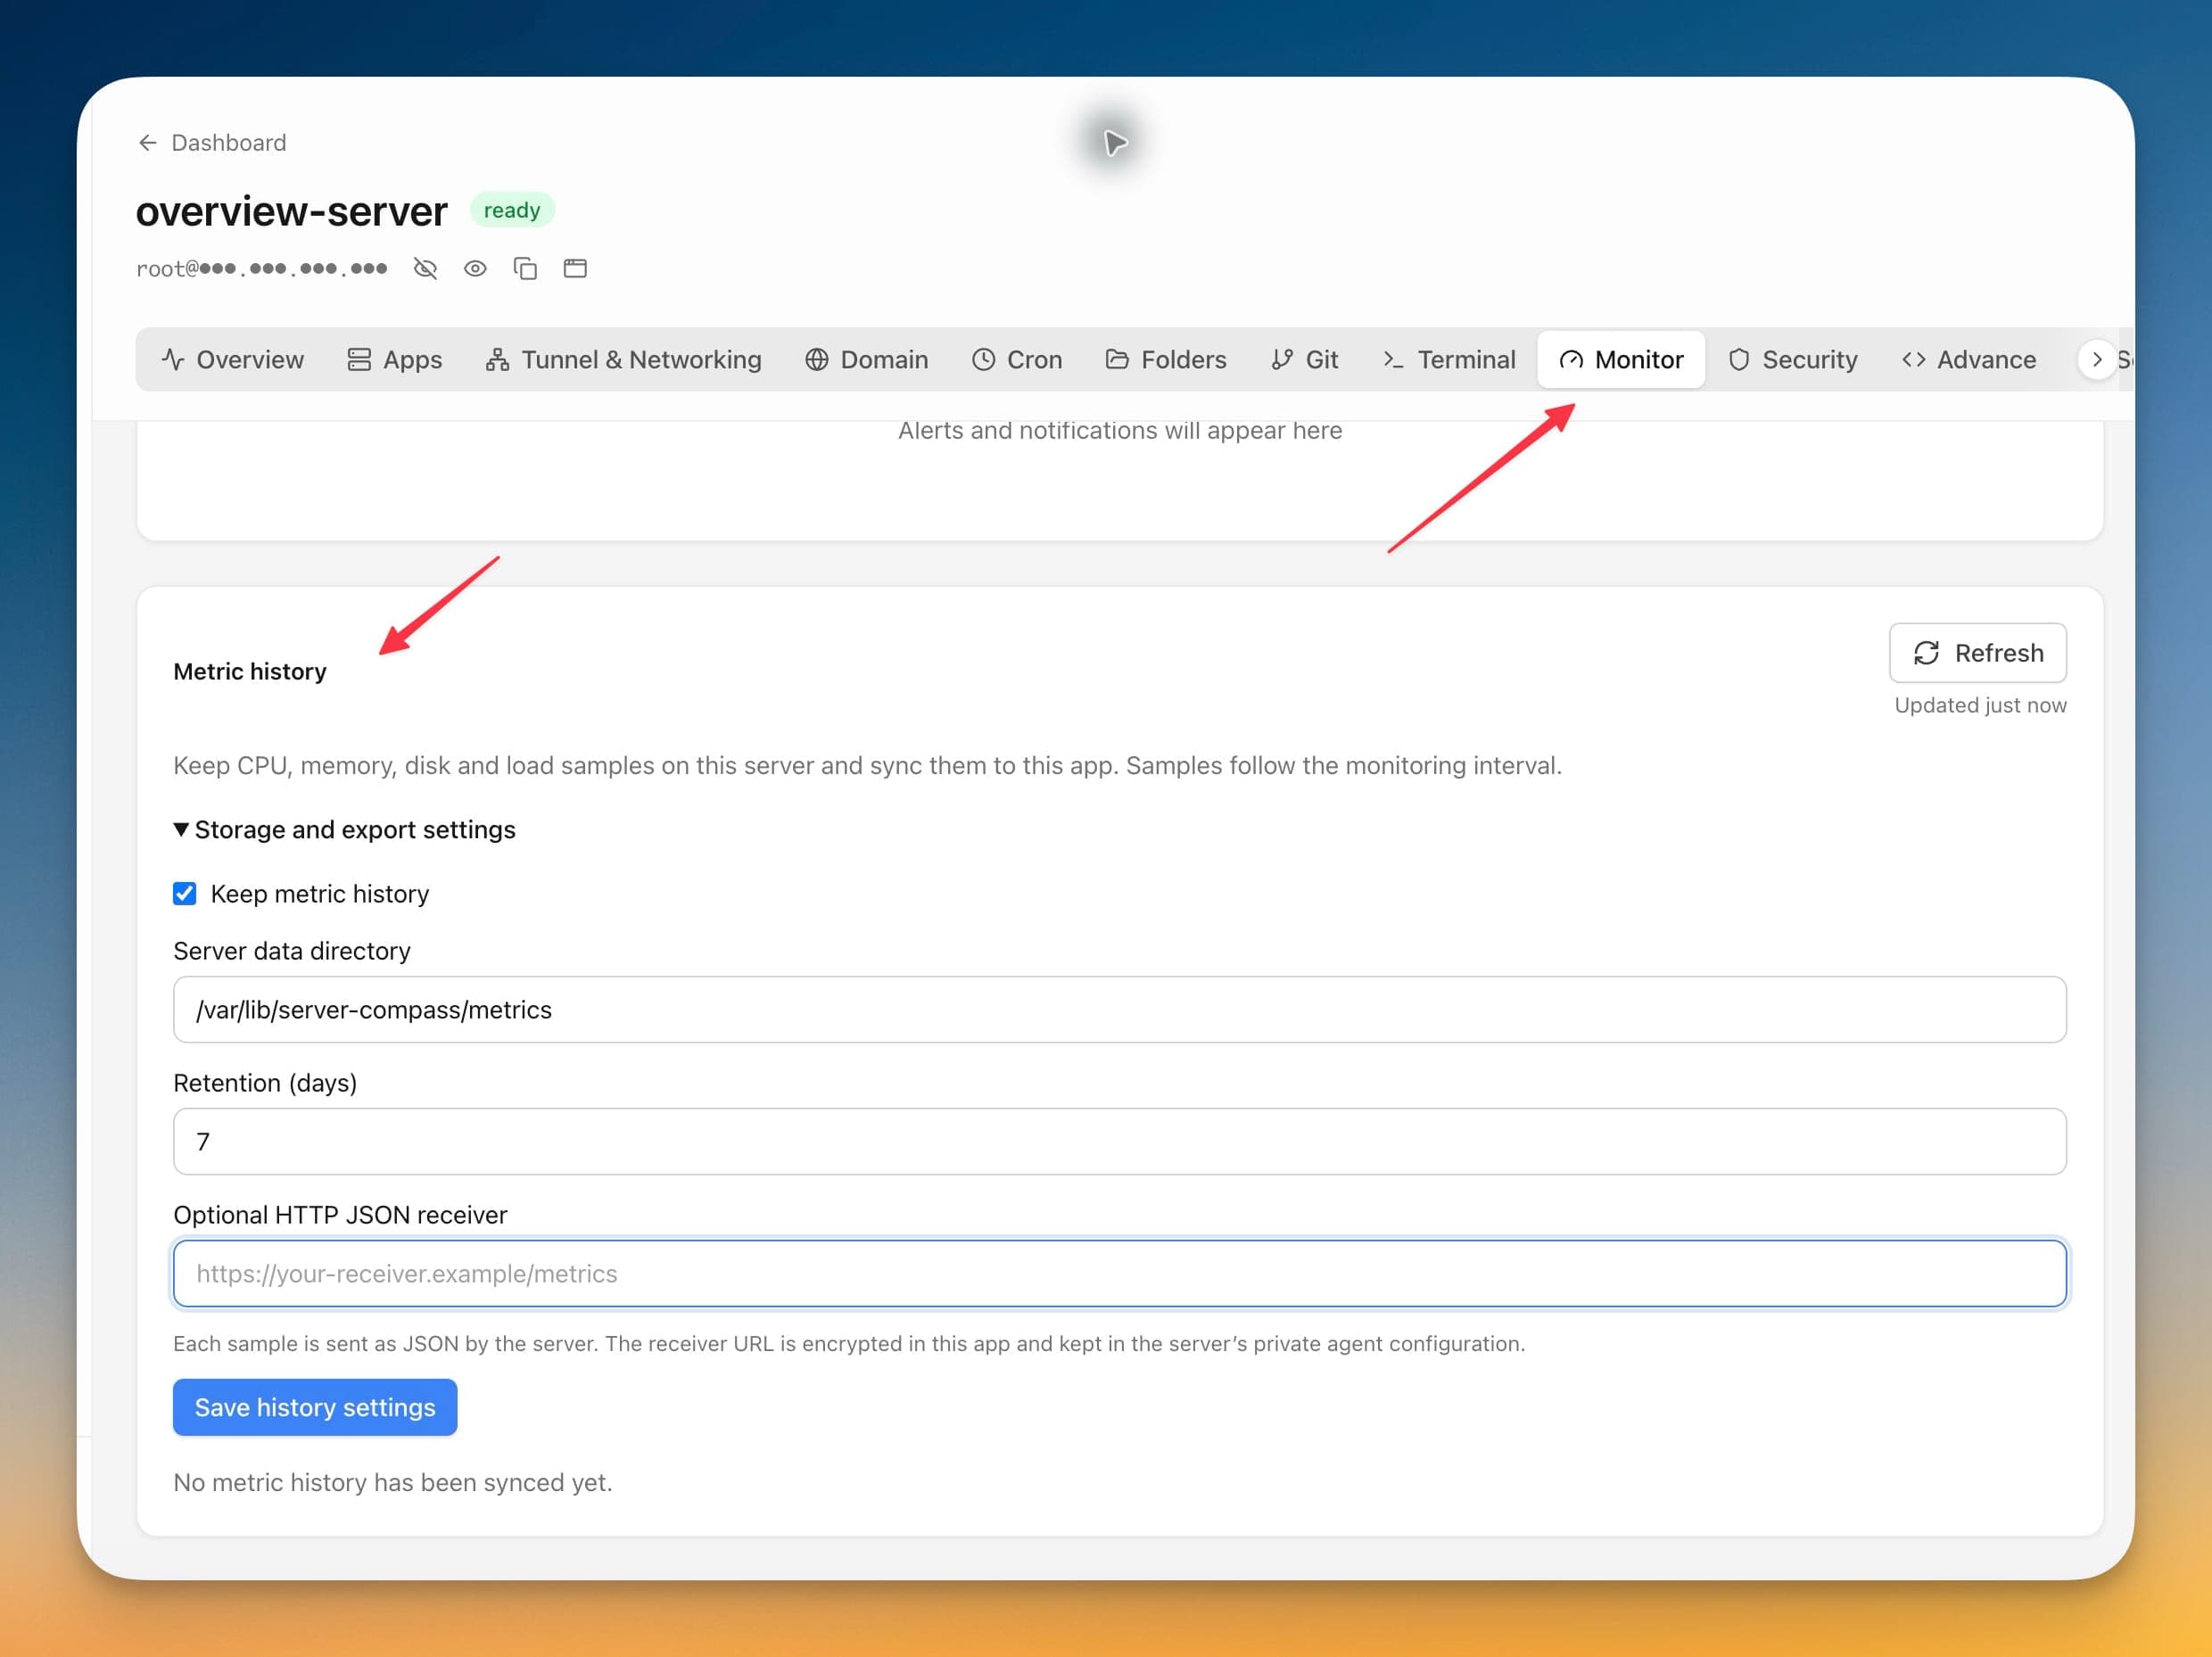Open the Terminal tab
Image resolution: width=2212 pixels, height=1657 pixels.
1449,359
